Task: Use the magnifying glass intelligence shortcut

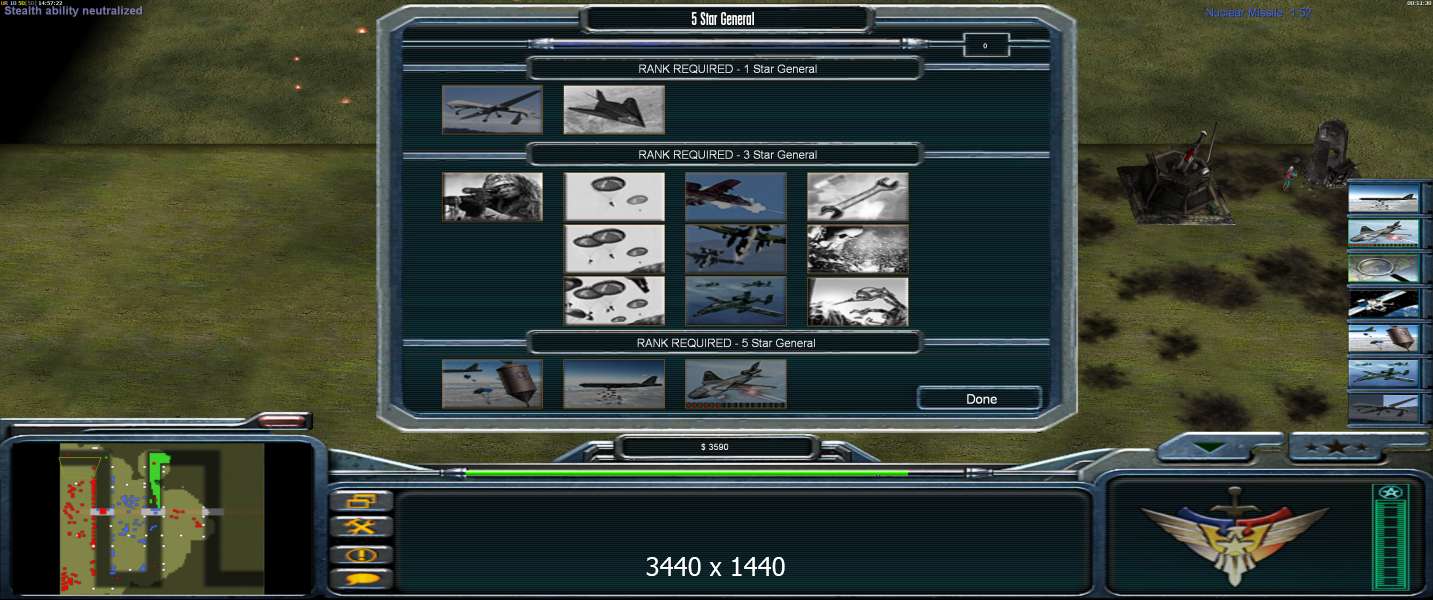Action: (1383, 268)
